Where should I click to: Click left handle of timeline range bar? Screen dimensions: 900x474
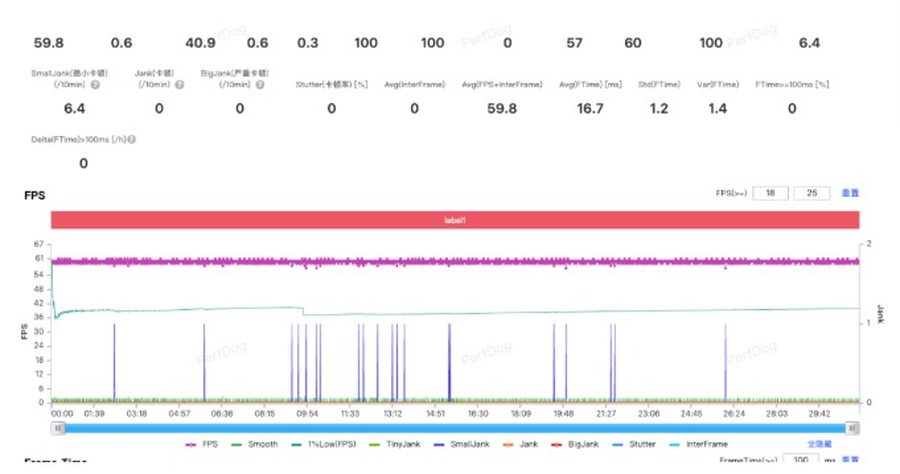point(59,427)
